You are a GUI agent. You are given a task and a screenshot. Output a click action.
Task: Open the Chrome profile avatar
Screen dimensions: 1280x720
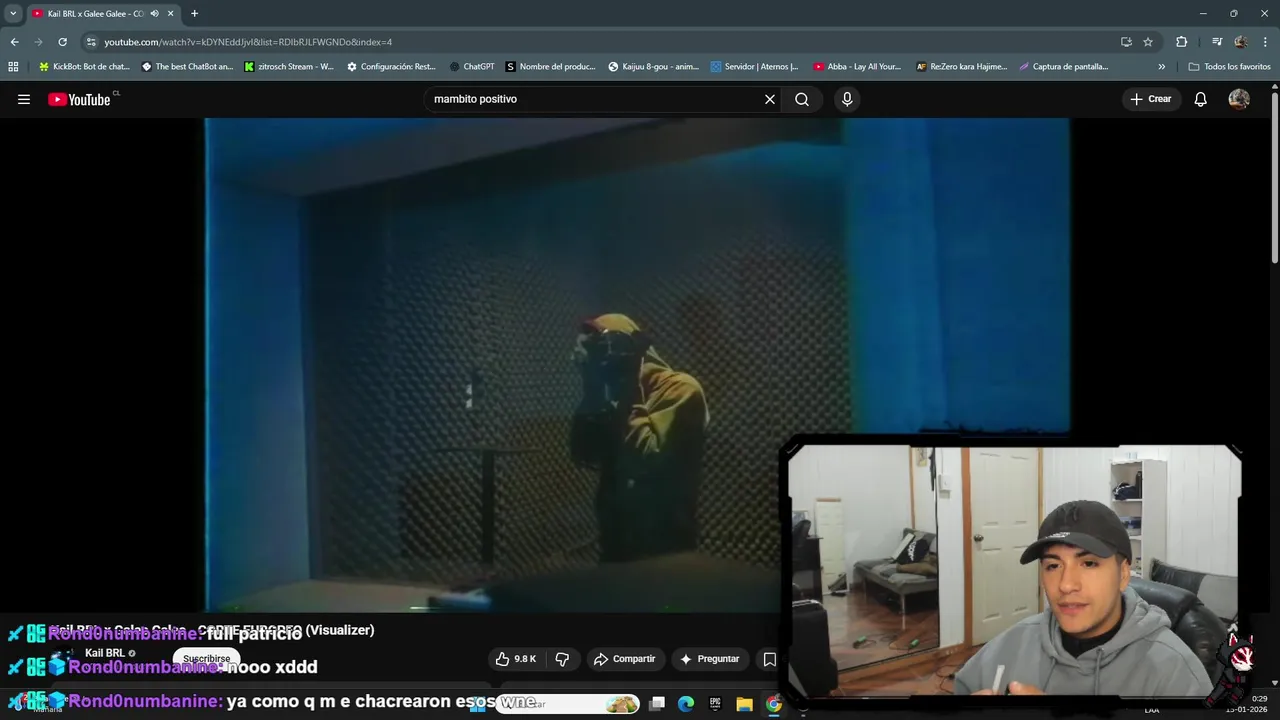[1241, 42]
